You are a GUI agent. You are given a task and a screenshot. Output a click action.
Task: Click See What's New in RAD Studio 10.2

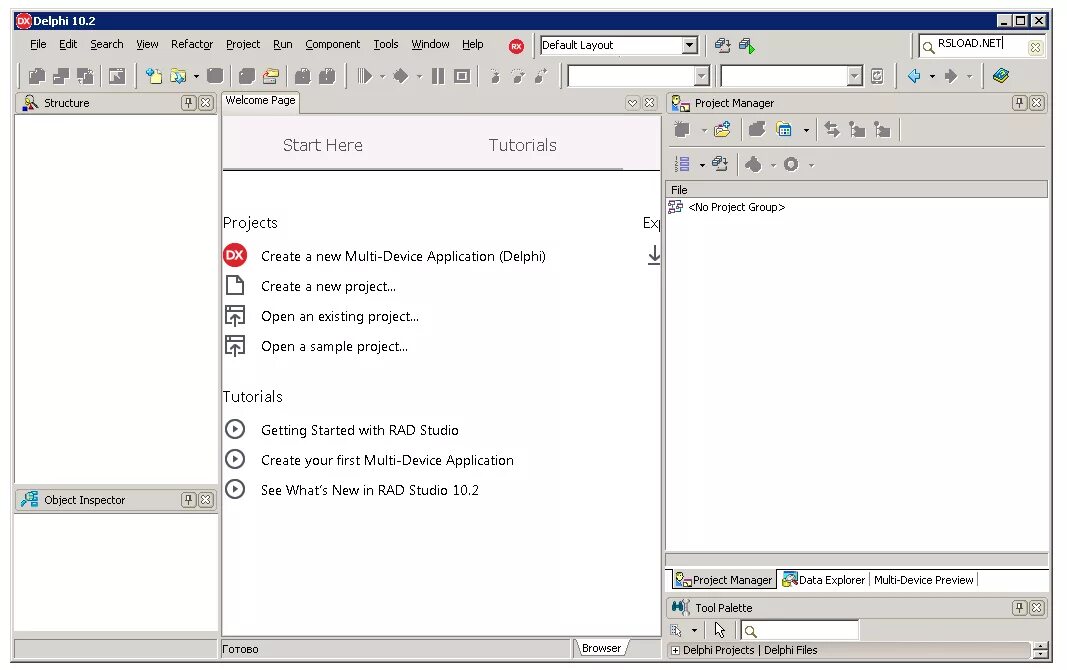[370, 490]
